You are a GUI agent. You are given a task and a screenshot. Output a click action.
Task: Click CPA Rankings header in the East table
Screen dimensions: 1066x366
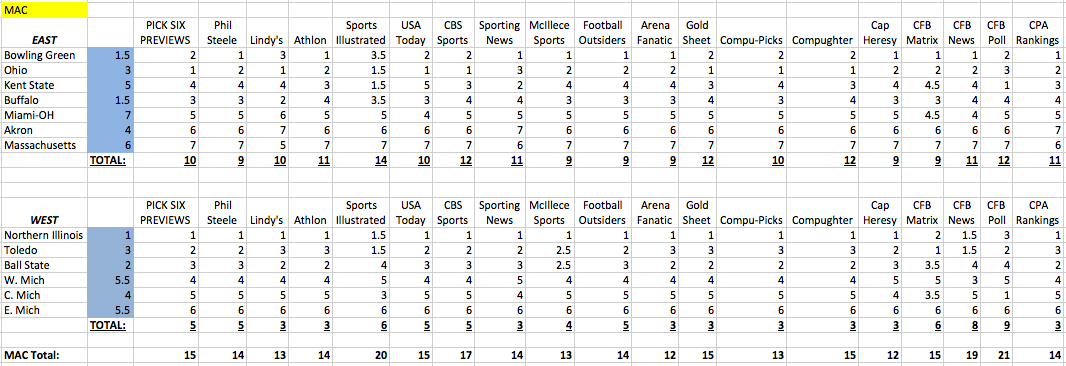(1037, 33)
